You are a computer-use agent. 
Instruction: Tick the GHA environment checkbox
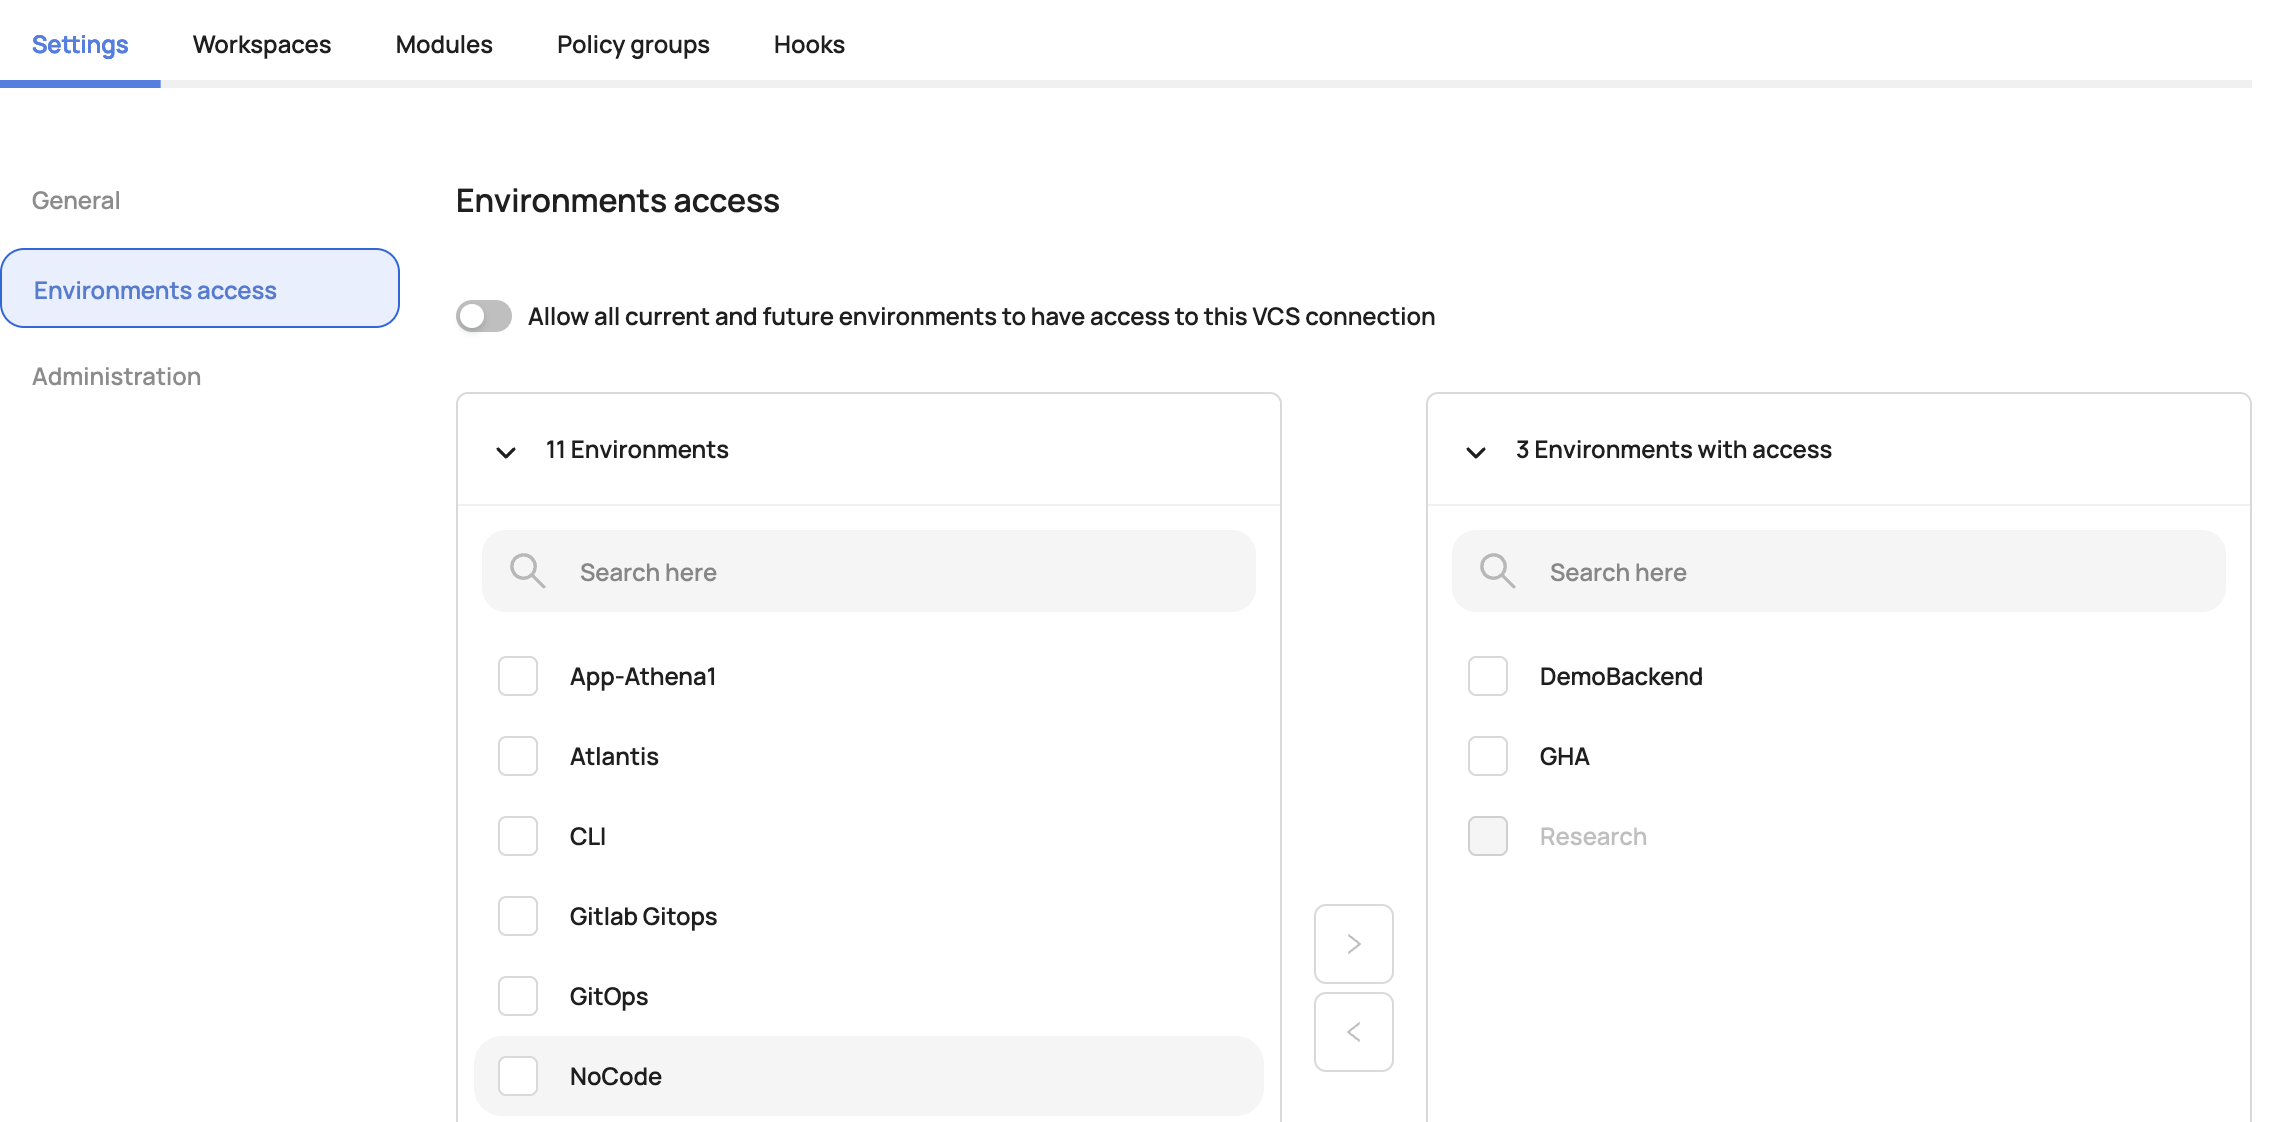(1488, 756)
